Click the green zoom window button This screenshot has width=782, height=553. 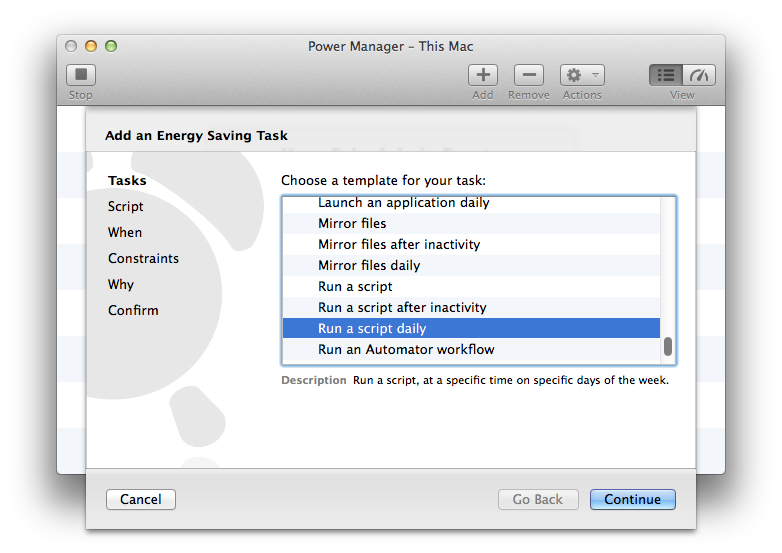click(111, 46)
